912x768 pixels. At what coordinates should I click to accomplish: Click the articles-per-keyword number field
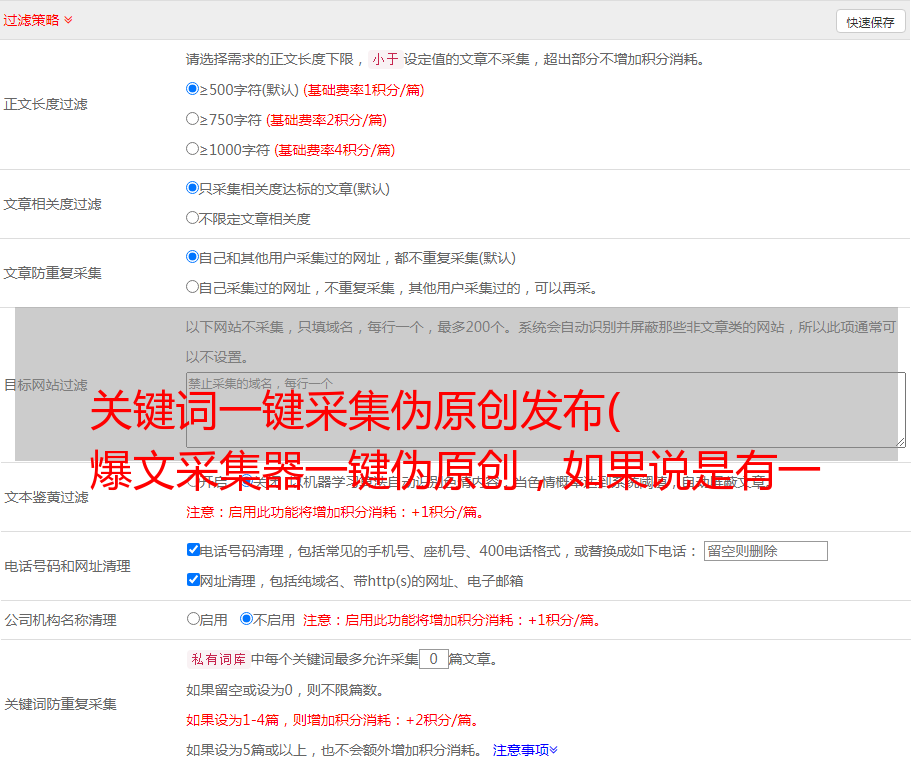pyautogui.click(x=433, y=659)
